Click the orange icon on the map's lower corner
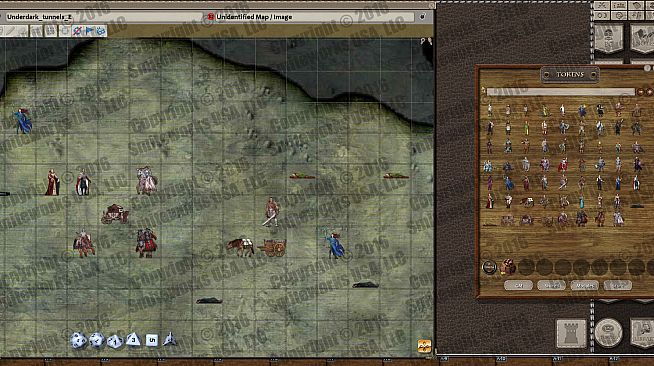This screenshot has height=366, width=654. point(424,346)
